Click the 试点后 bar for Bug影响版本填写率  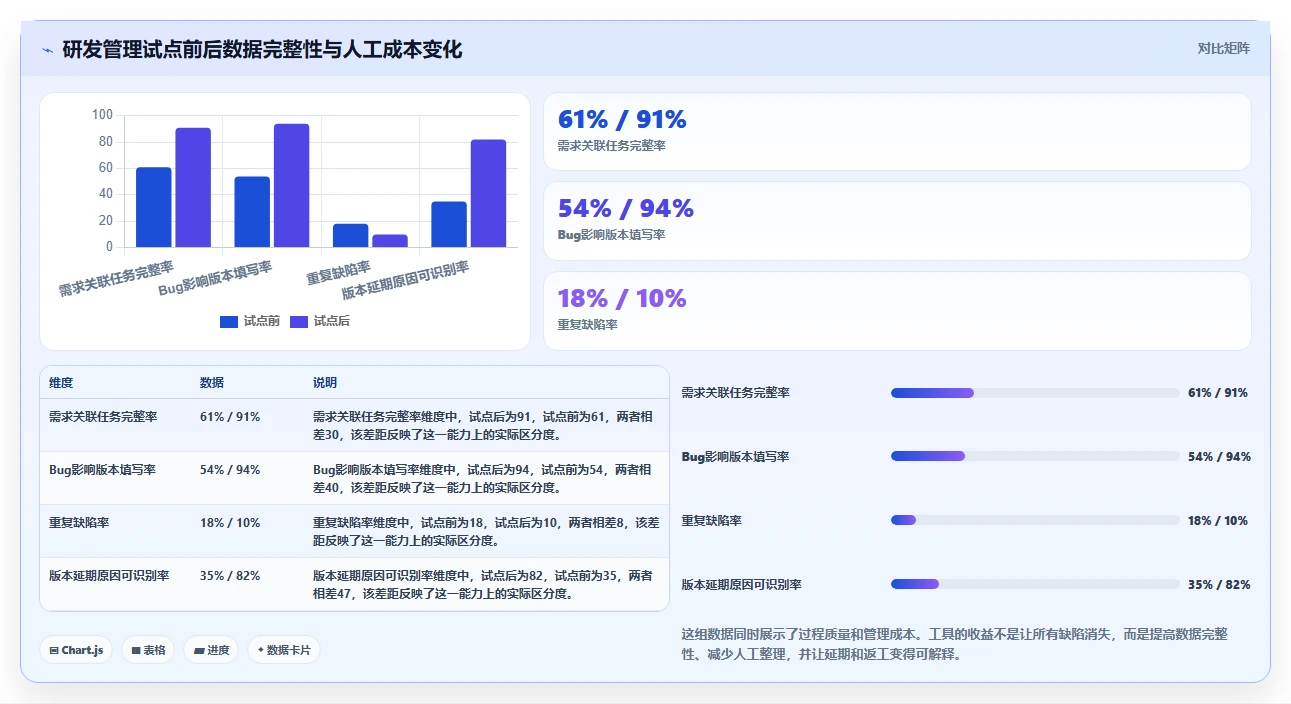(x=291, y=185)
